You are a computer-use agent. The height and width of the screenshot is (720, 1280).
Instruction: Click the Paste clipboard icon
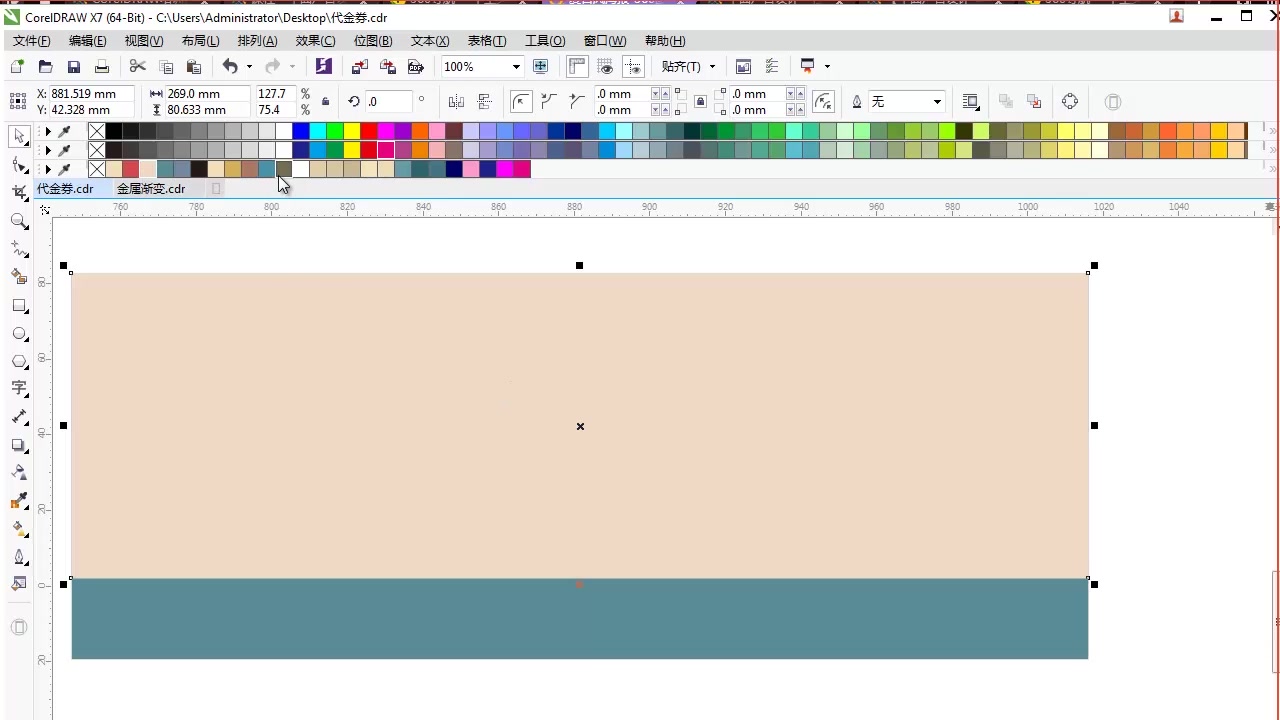click(x=194, y=67)
